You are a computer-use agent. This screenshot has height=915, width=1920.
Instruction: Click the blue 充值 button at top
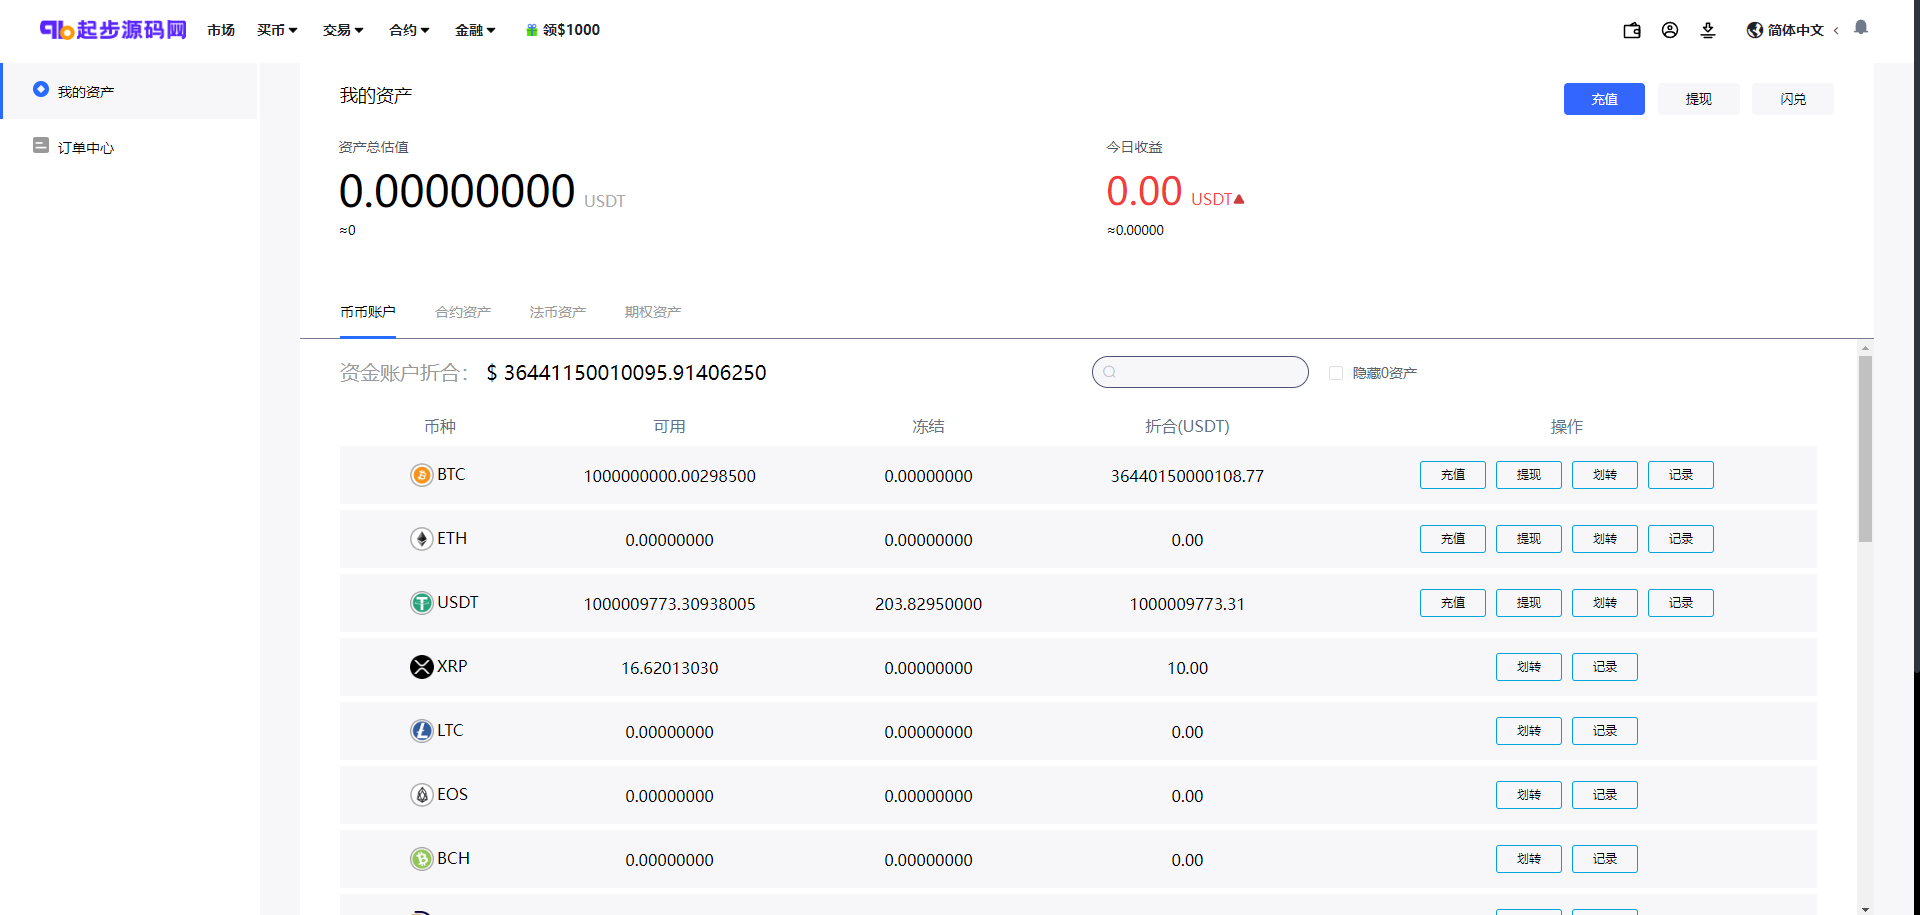1604,99
